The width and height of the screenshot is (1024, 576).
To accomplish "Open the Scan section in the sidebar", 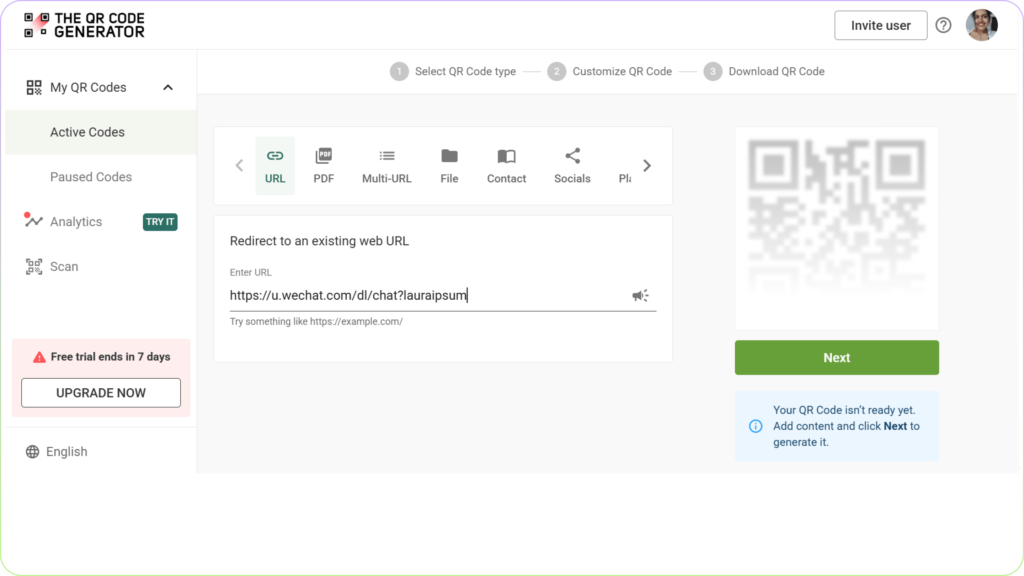I will click(63, 266).
